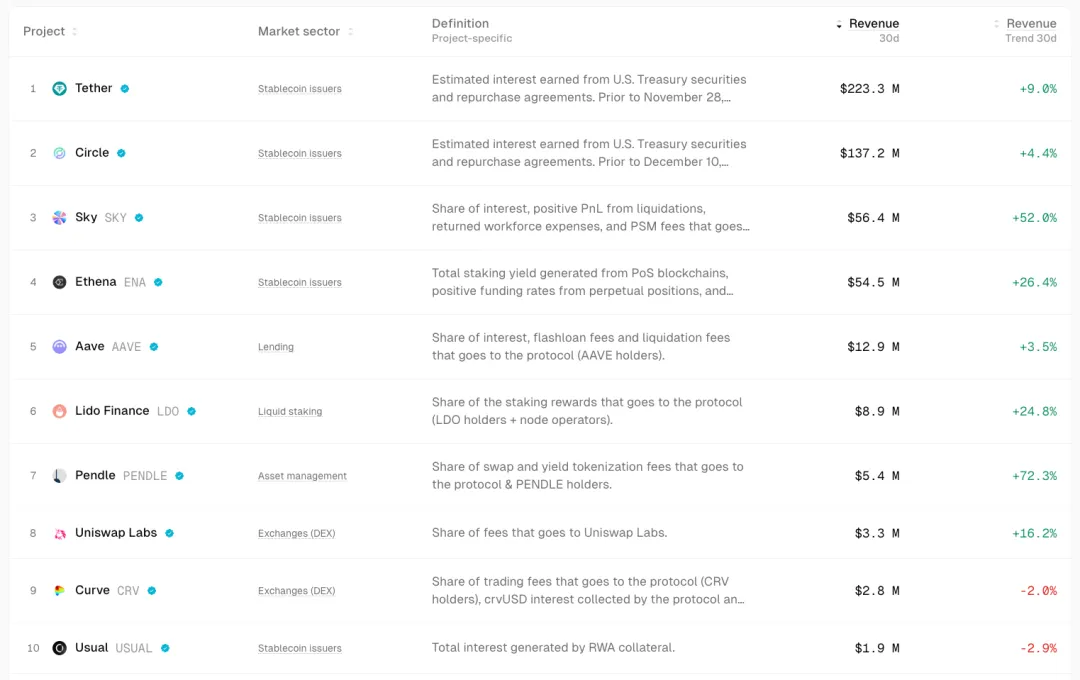
Task: Click the Uniswap Labs unicorn icon
Action: [x=60, y=534]
